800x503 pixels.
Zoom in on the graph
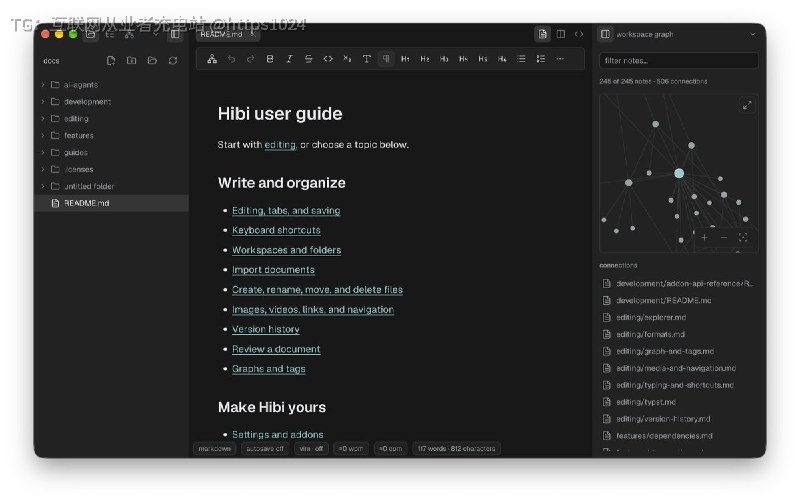pyautogui.click(x=705, y=237)
